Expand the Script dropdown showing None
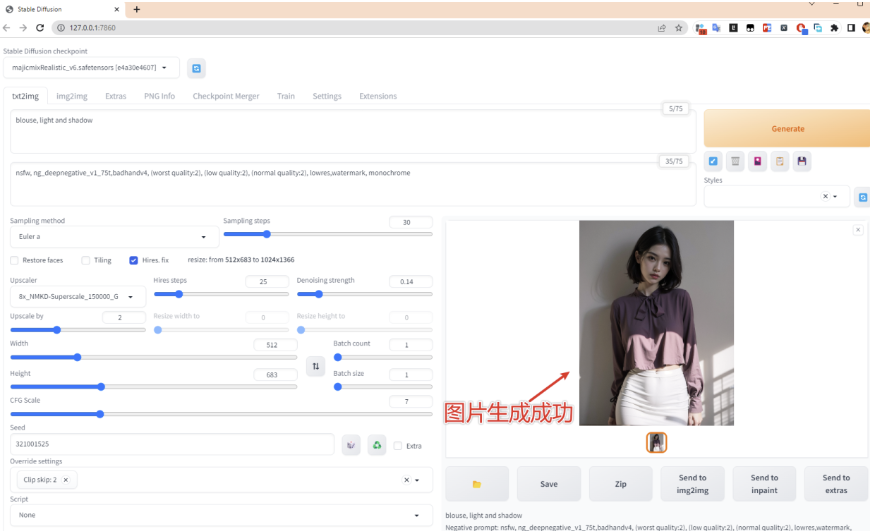Image resolution: width=870 pixels, height=531 pixels. pos(221,515)
